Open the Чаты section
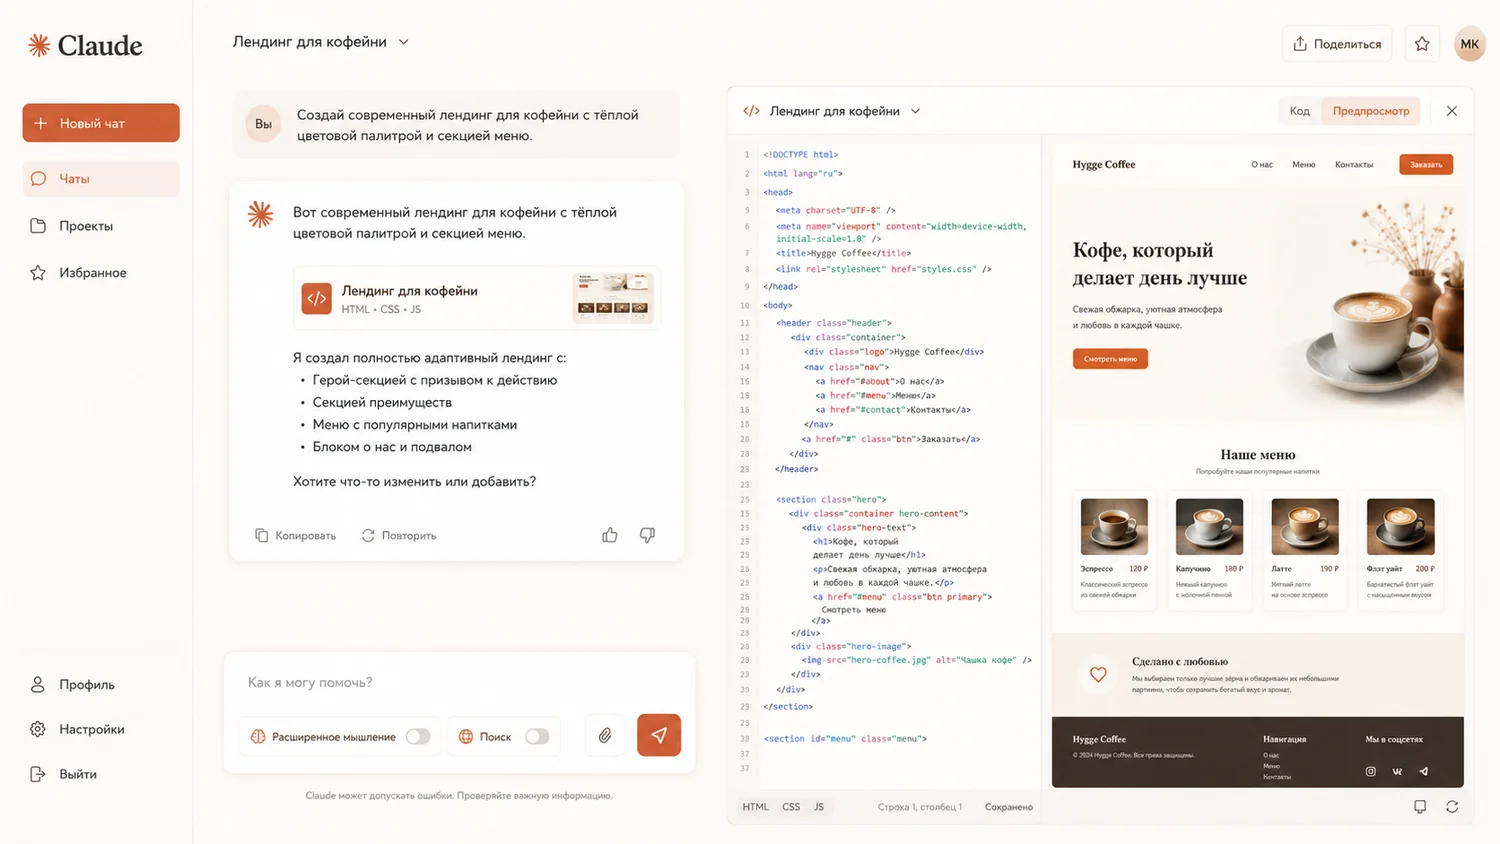The width and height of the screenshot is (1500, 844). pyautogui.click(x=101, y=179)
